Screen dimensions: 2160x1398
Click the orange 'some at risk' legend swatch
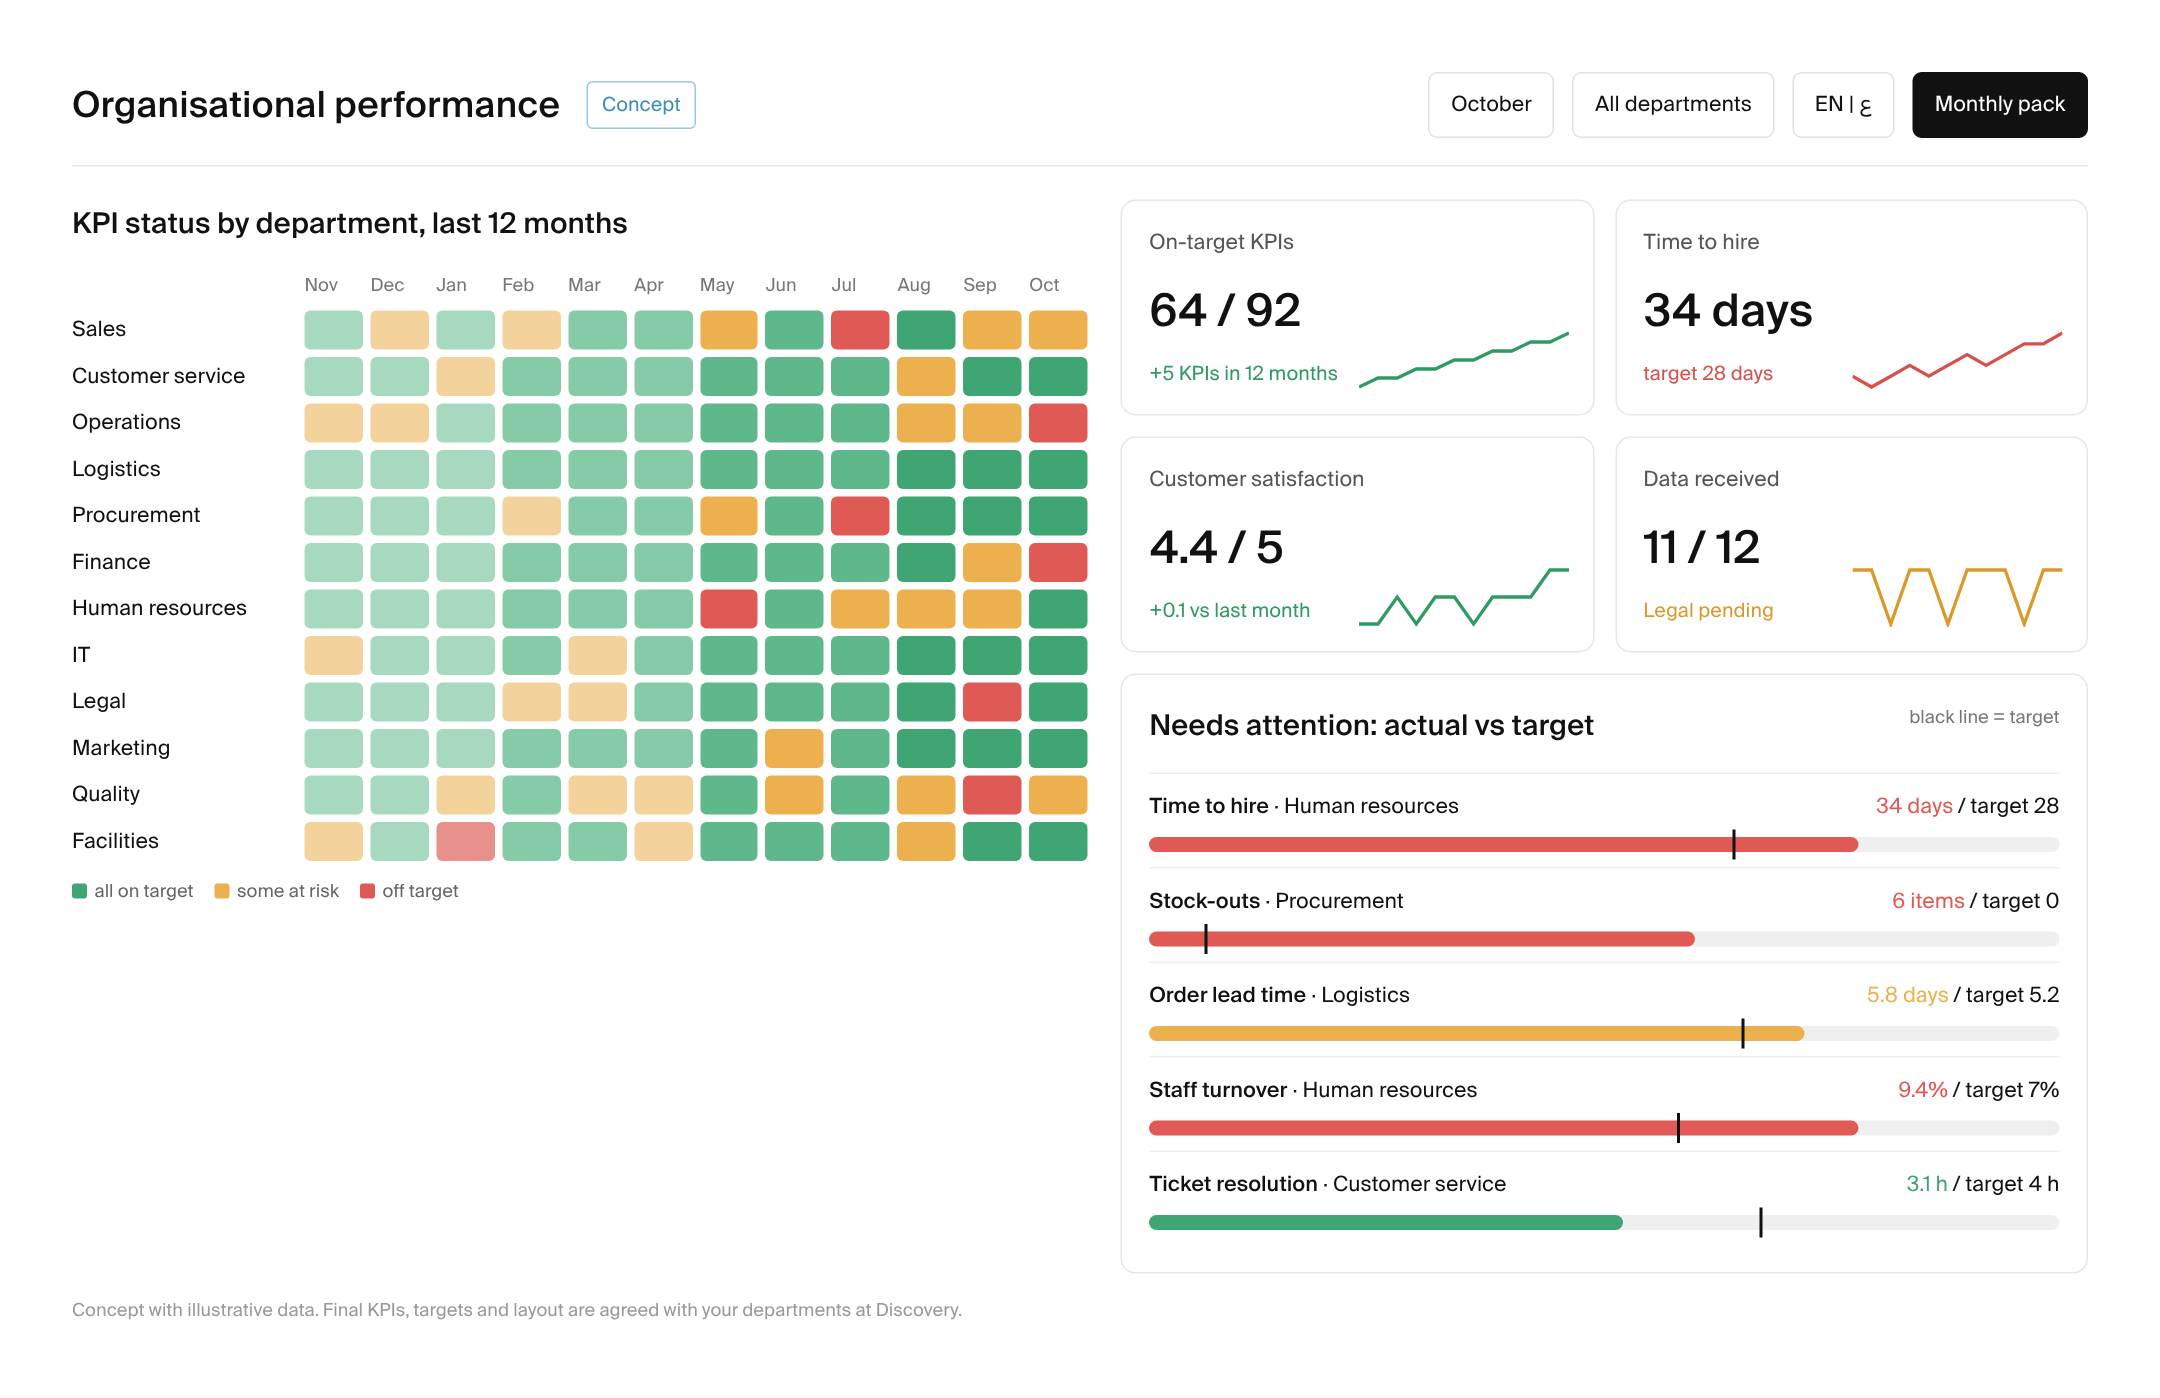click(x=222, y=891)
